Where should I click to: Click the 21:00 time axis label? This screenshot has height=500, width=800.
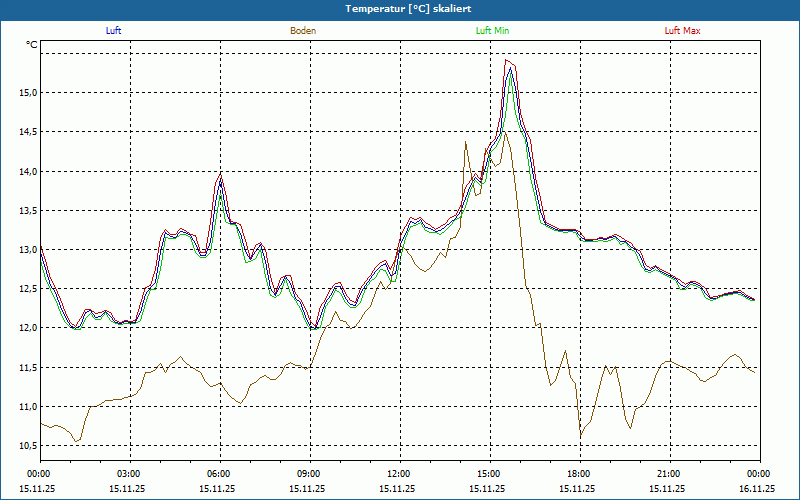669,474
